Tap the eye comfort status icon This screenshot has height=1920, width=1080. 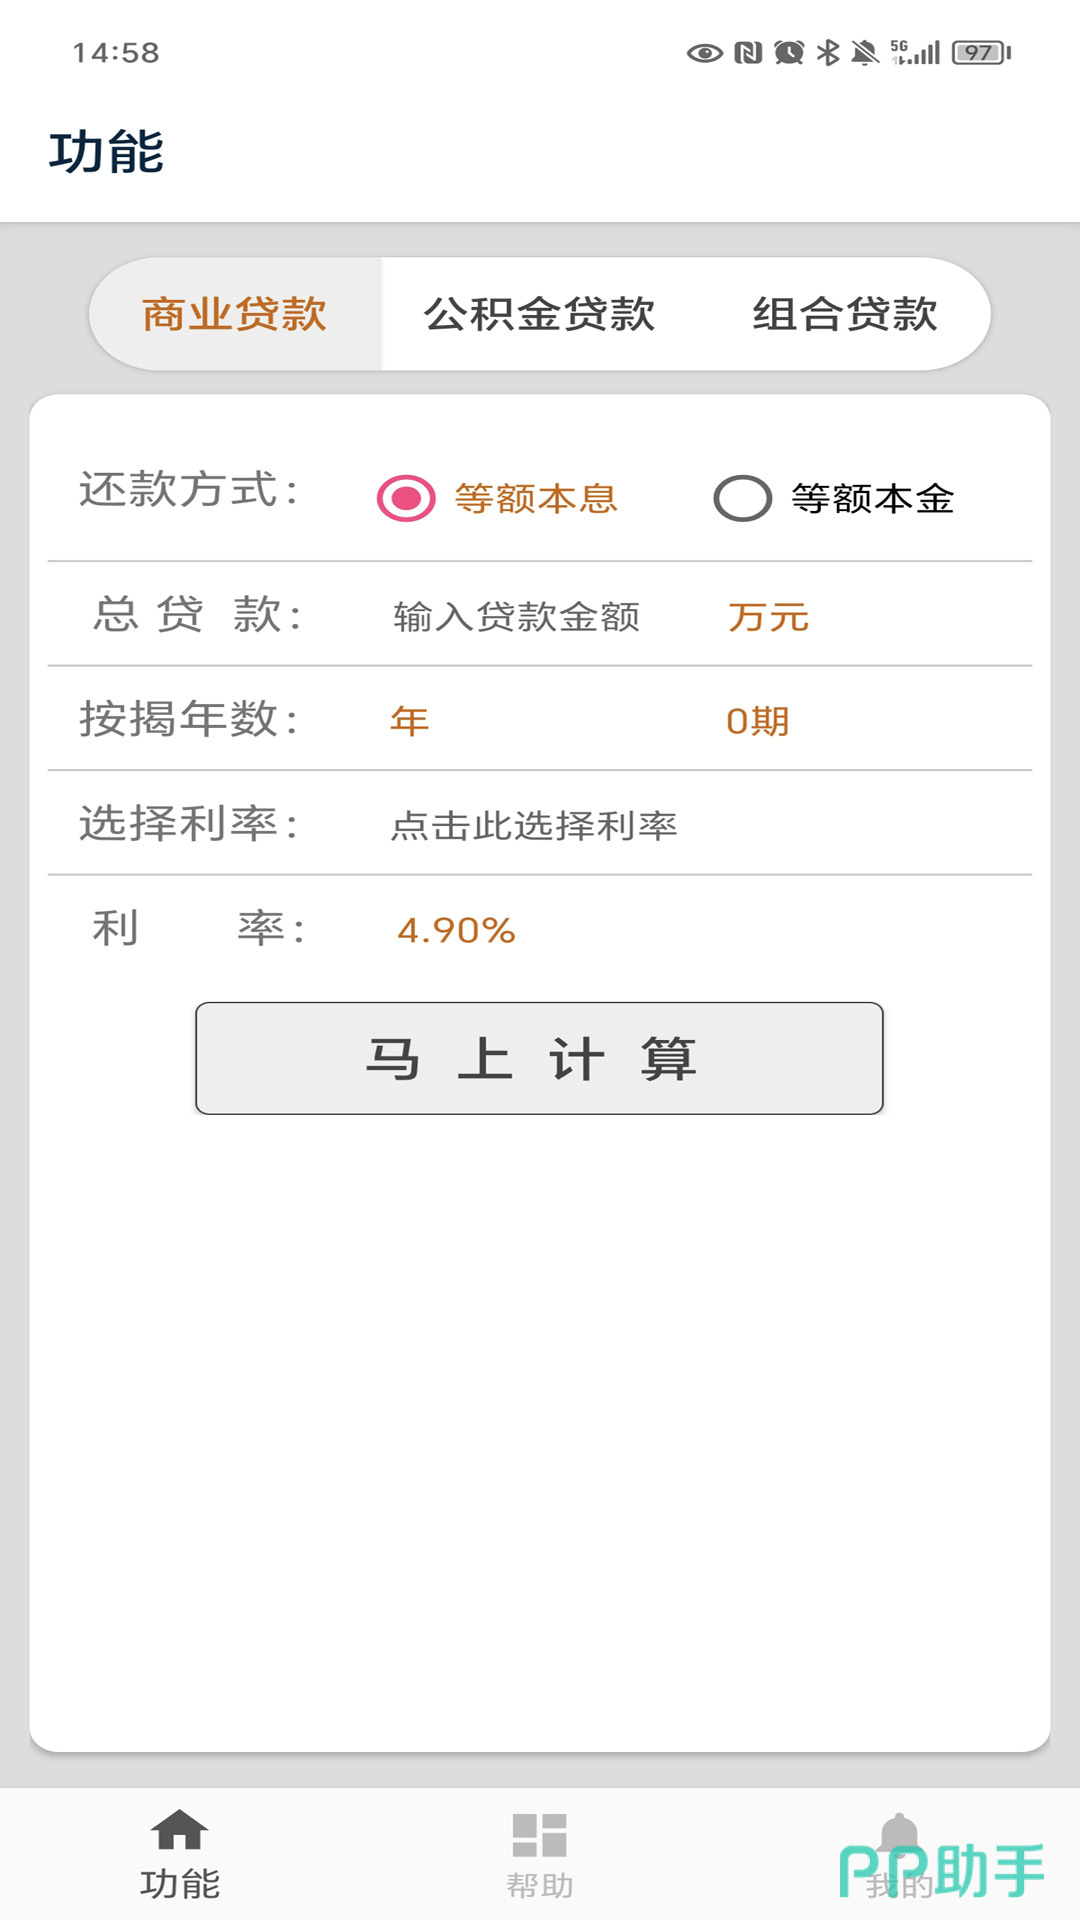[704, 53]
